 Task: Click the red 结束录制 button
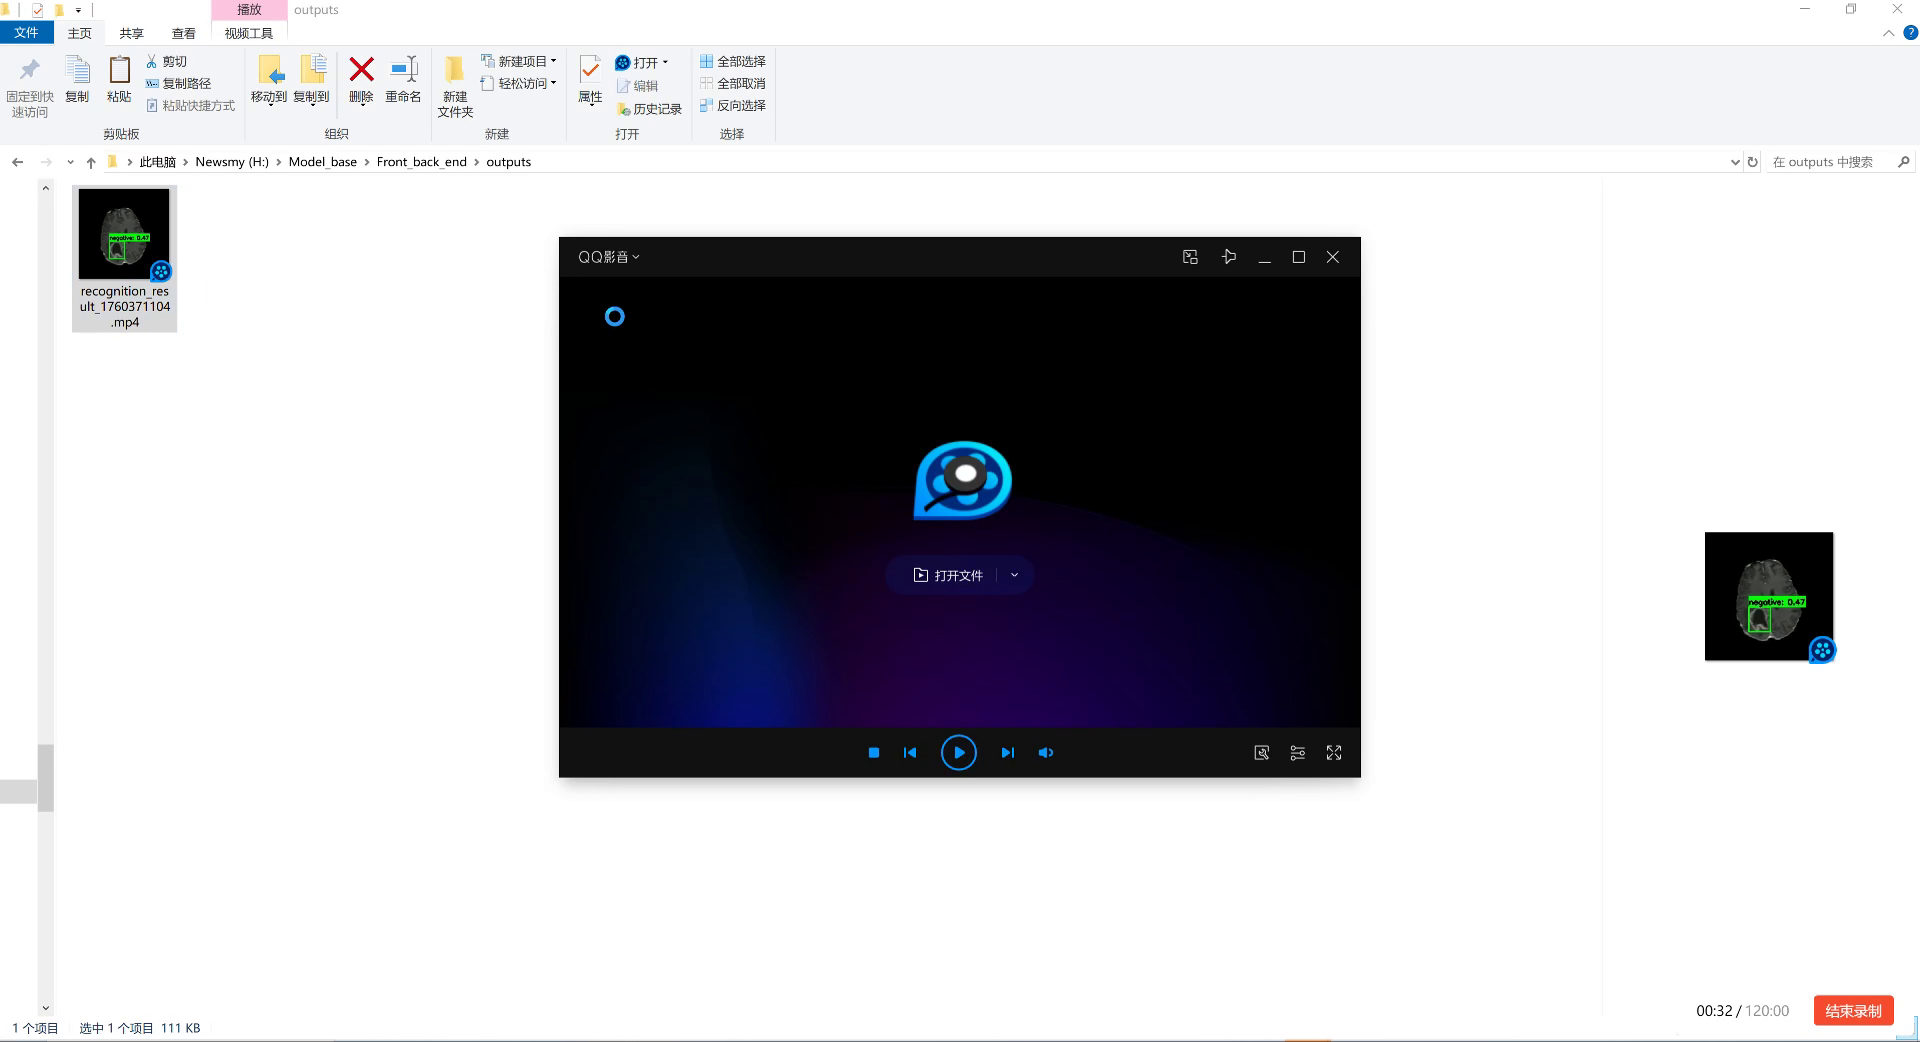click(x=1853, y=1011)
